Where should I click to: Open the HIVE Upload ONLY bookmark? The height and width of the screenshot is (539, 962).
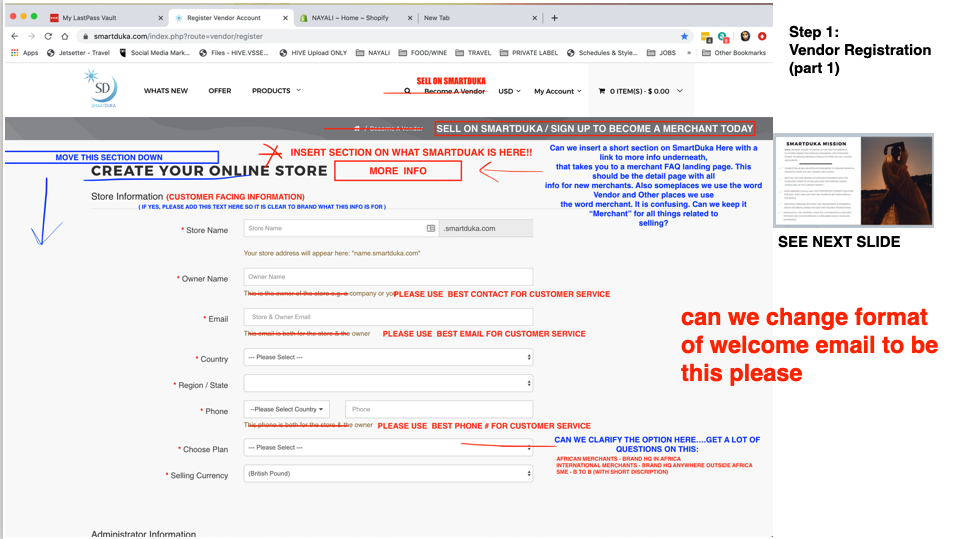314,53
